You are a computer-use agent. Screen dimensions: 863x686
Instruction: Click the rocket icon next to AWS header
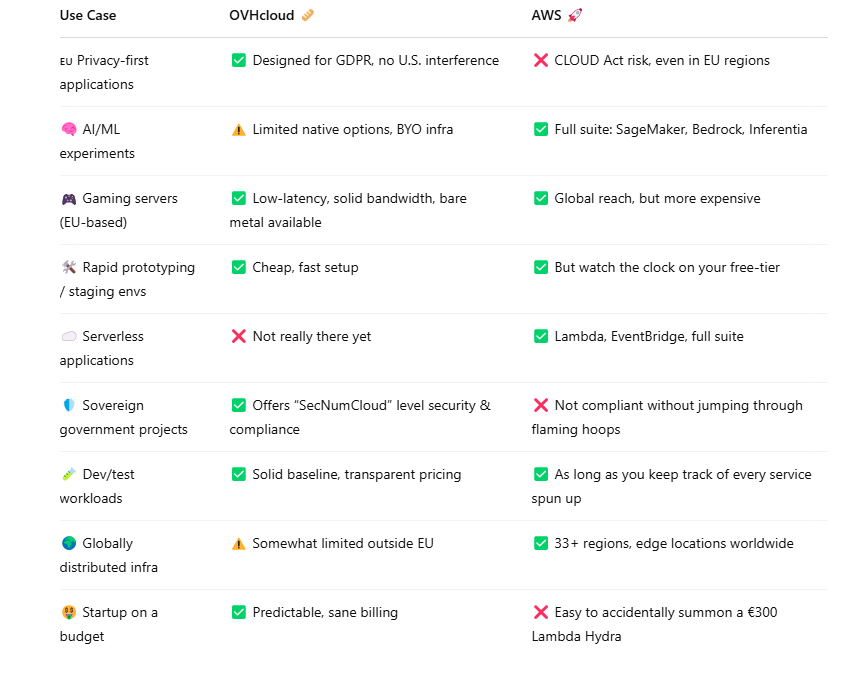(575, 15)
